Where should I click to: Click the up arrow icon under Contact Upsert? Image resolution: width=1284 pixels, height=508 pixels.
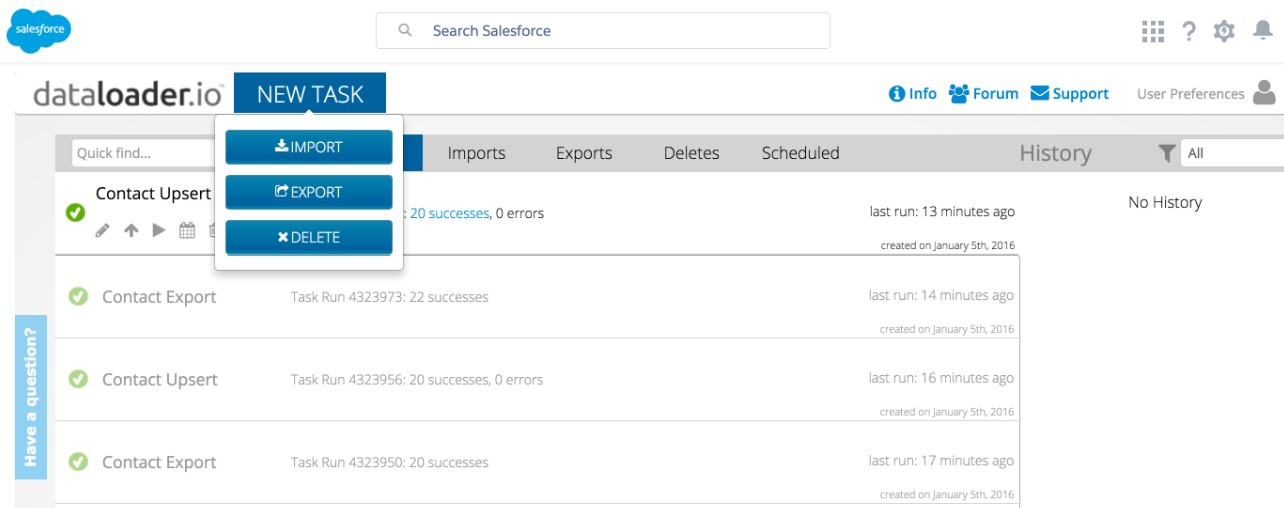tap(131, 231)
